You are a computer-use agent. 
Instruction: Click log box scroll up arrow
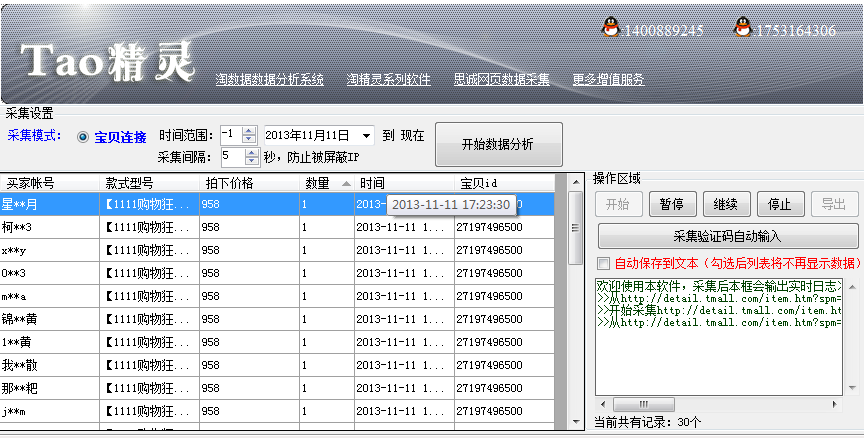tap(852, 286)
